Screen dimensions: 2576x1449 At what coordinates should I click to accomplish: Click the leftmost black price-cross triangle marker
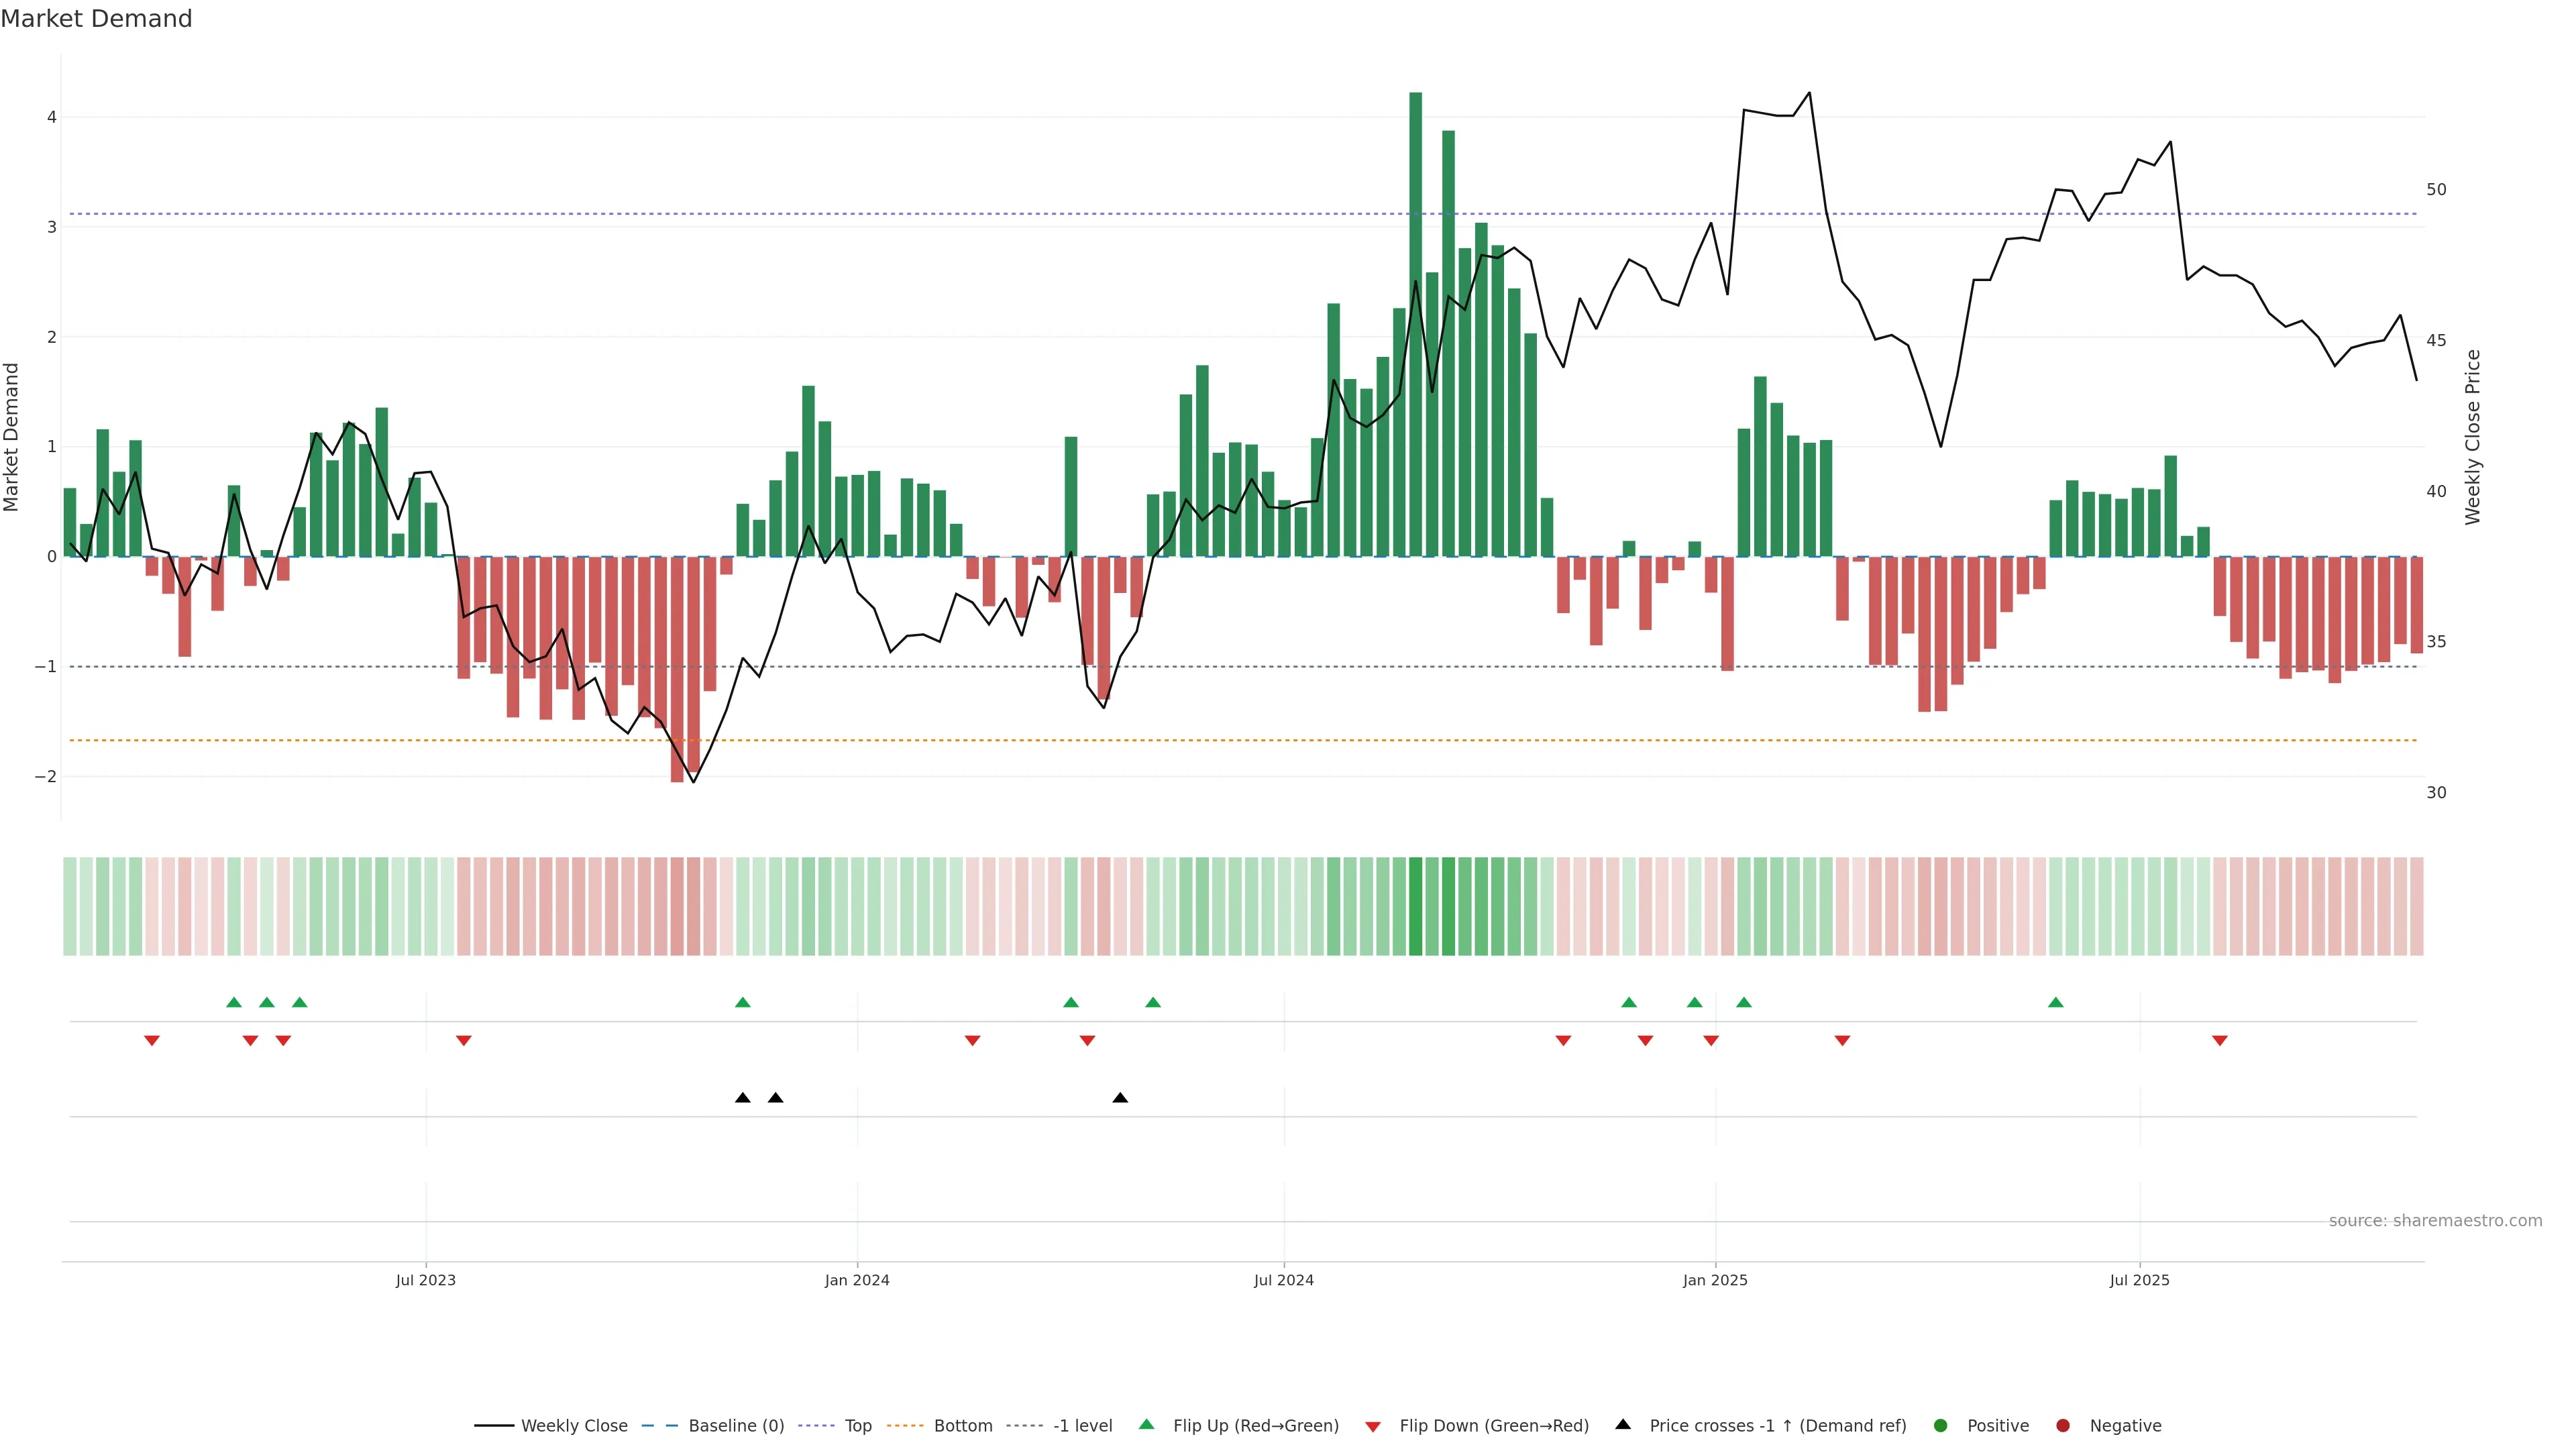(742, 1097)
